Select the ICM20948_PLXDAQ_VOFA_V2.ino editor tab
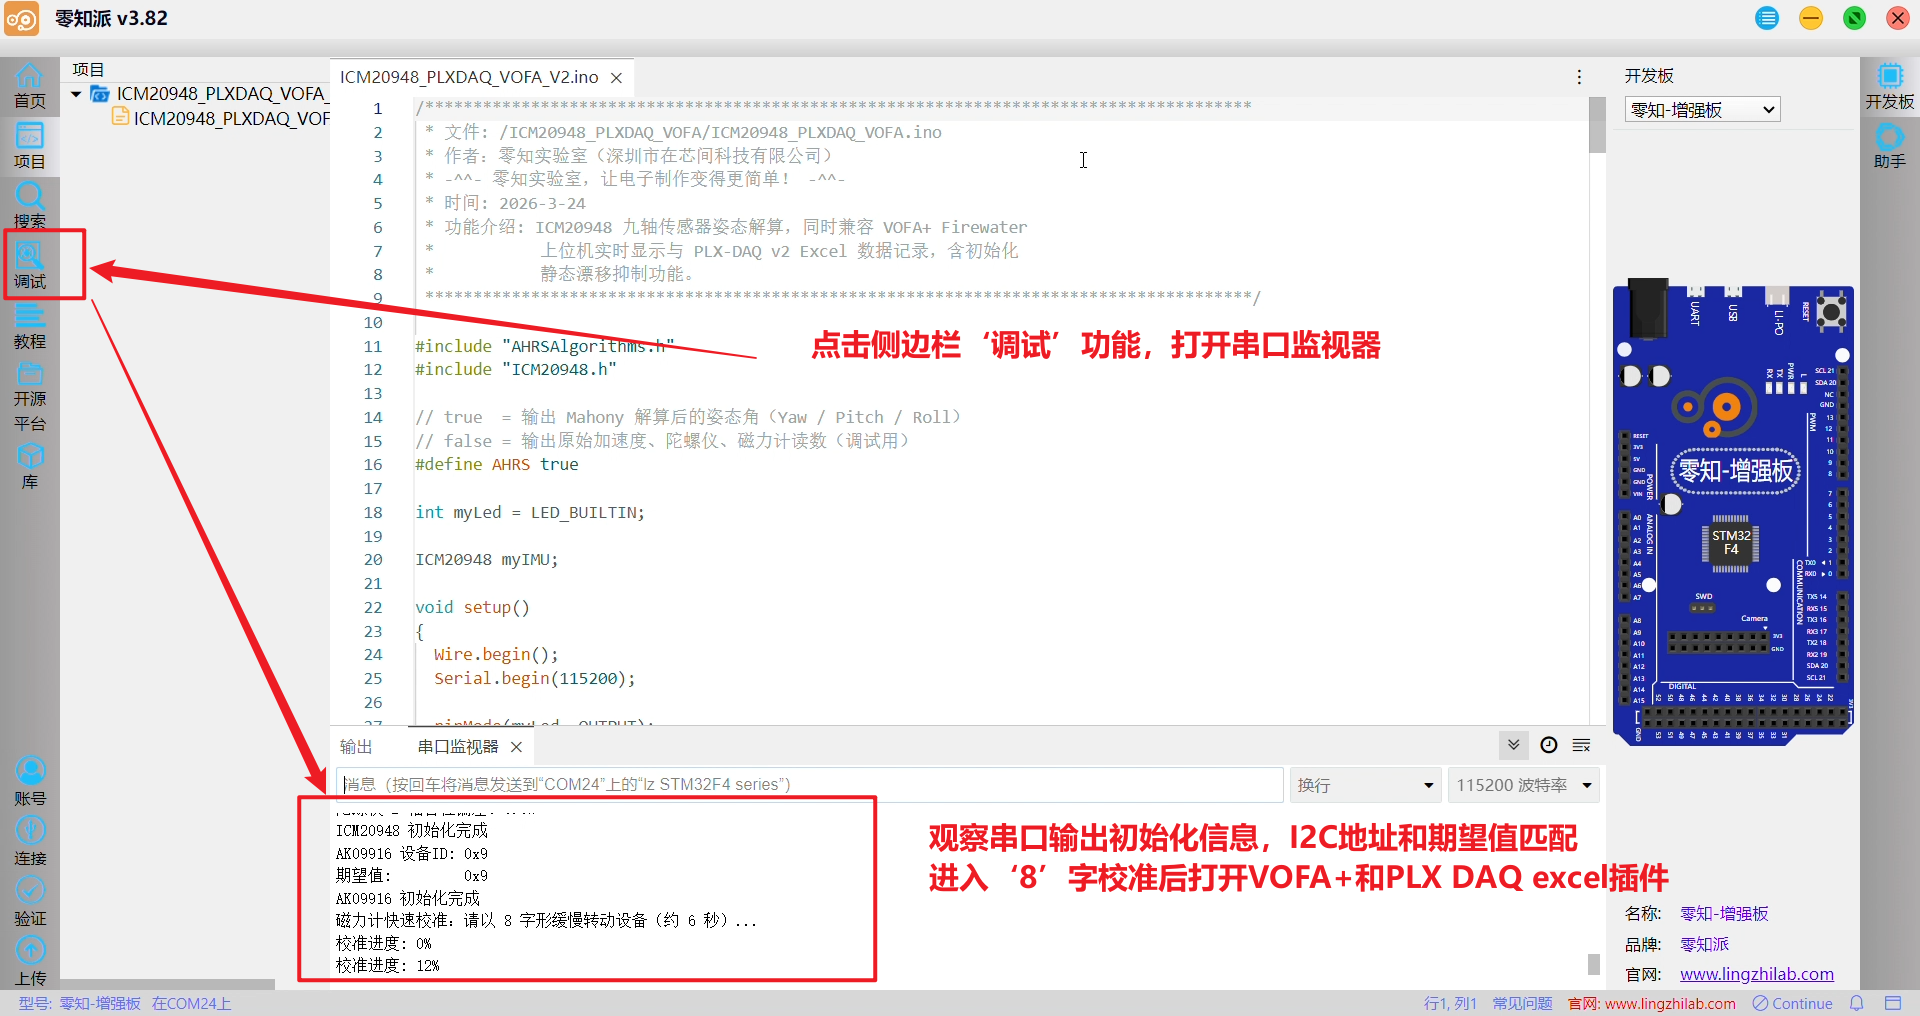 (469, 77)
